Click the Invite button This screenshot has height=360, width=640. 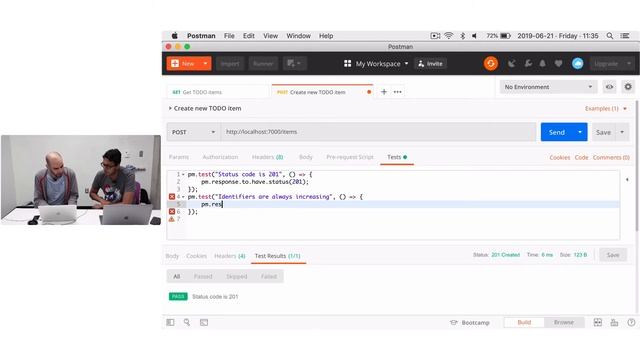coord(431,64)
